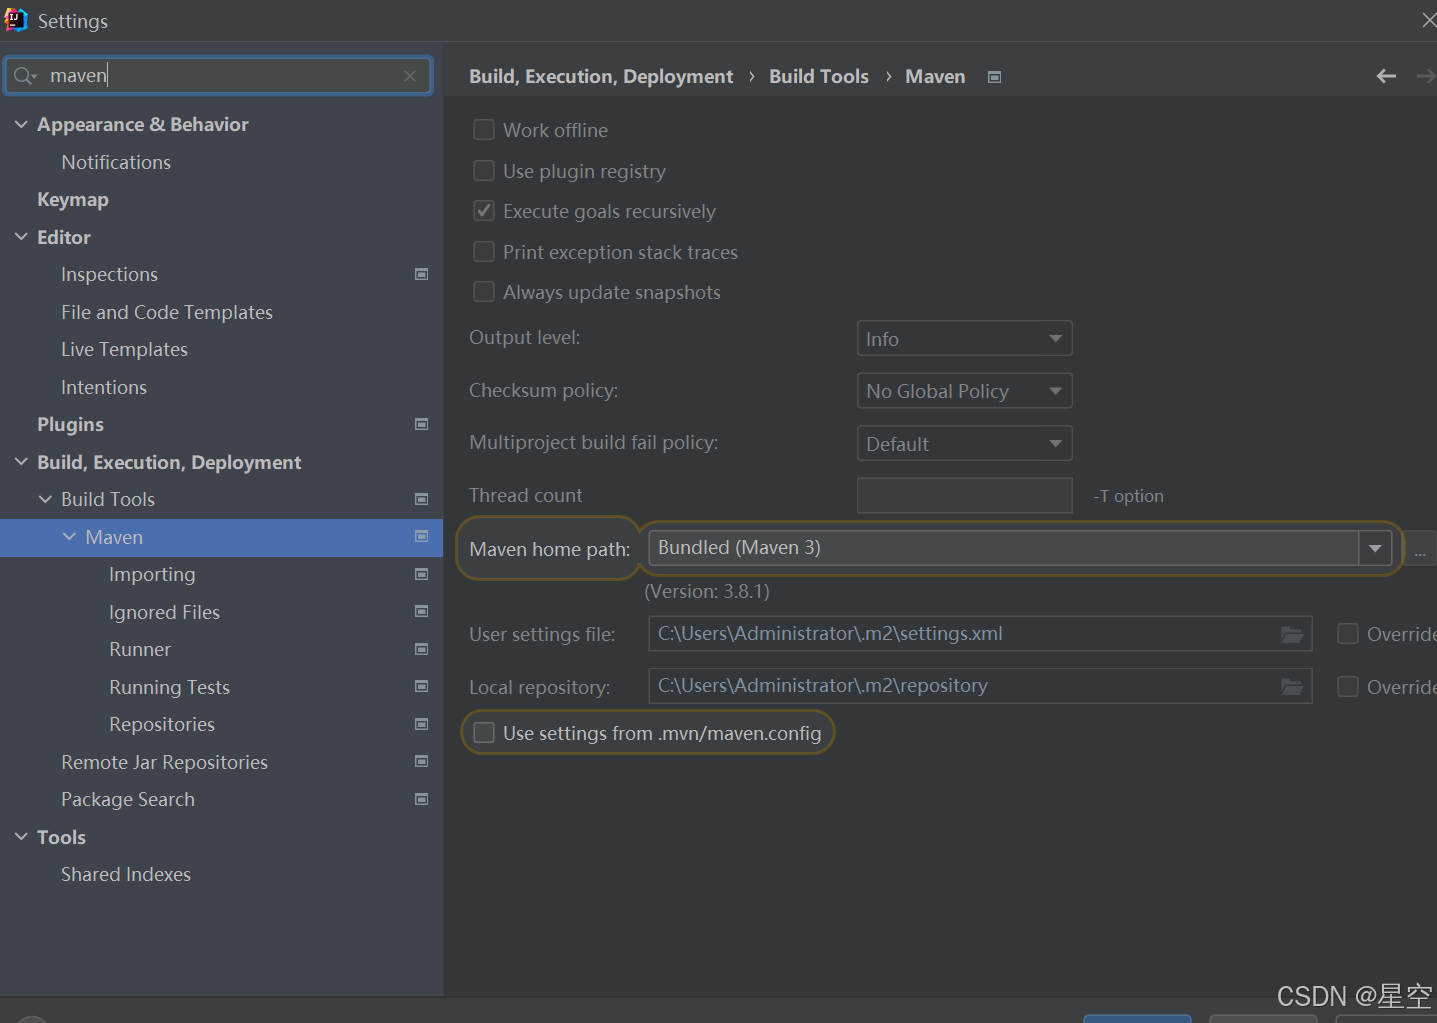Click project settings icon on Running Tests row
1437x1023 pixels.
tap(422, 687)
